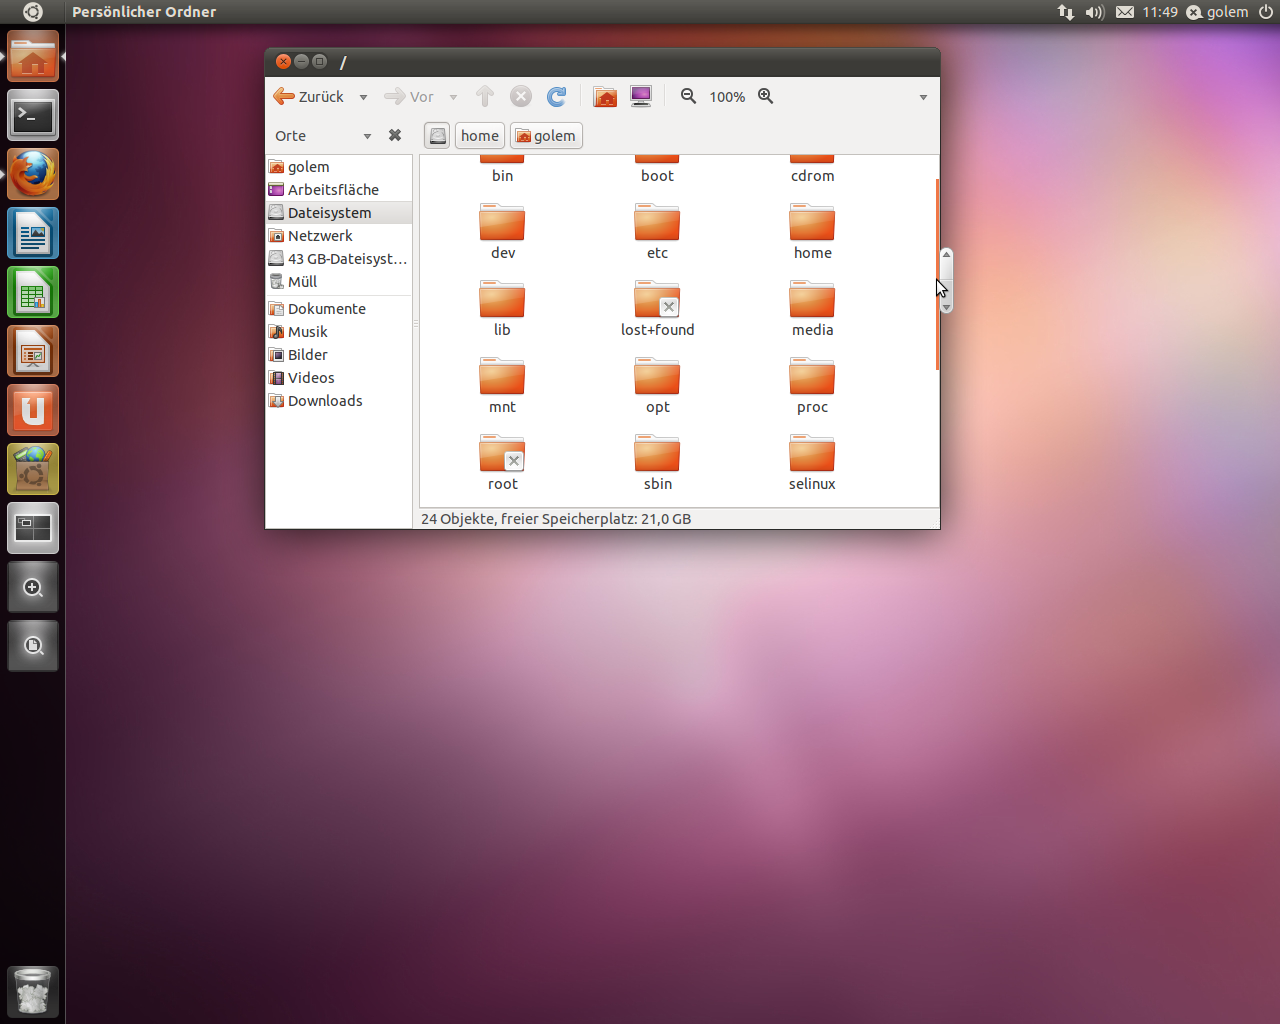The height and width of the screenshot is (1024, 1280).
Task: Toggle the root filesystem path button
Action: (x=438, y=135)
